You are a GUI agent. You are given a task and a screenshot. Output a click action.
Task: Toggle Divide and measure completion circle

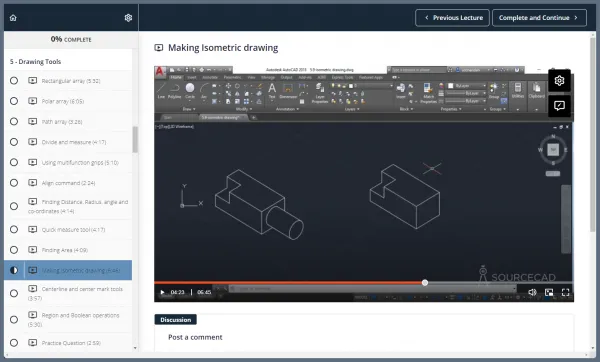tap(14, 142)
